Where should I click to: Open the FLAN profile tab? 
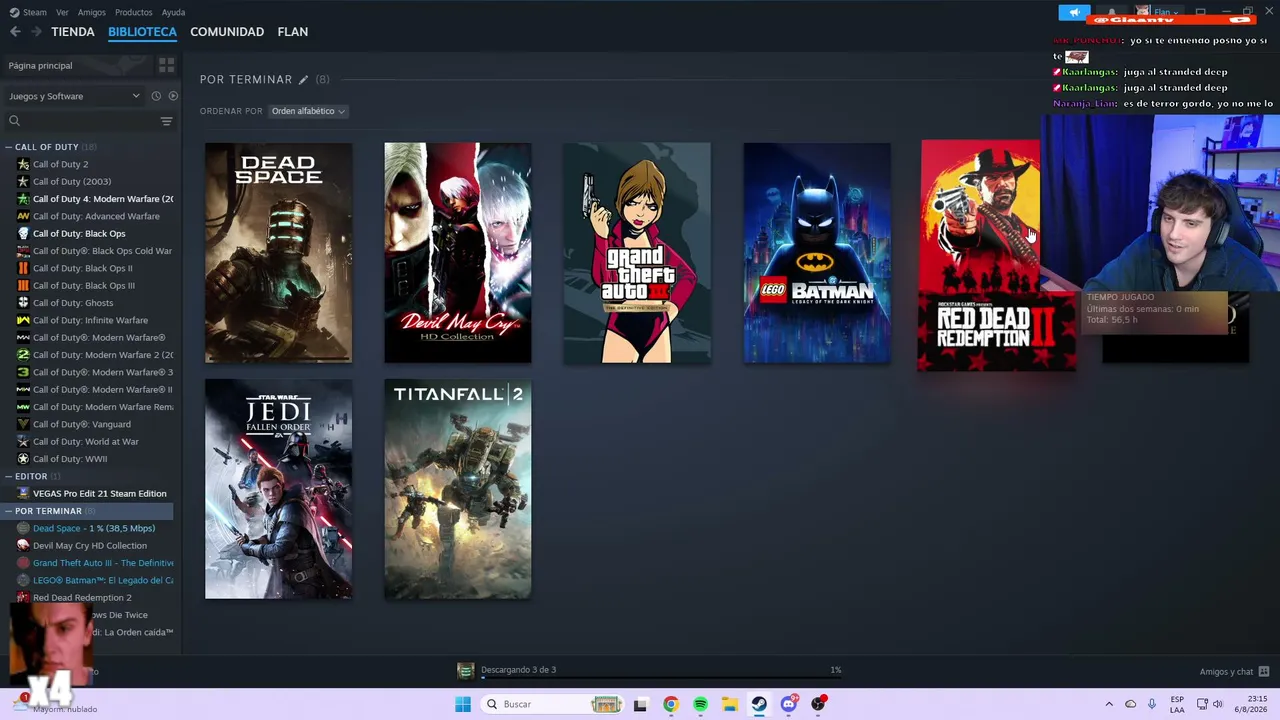(x=293, y=32)
